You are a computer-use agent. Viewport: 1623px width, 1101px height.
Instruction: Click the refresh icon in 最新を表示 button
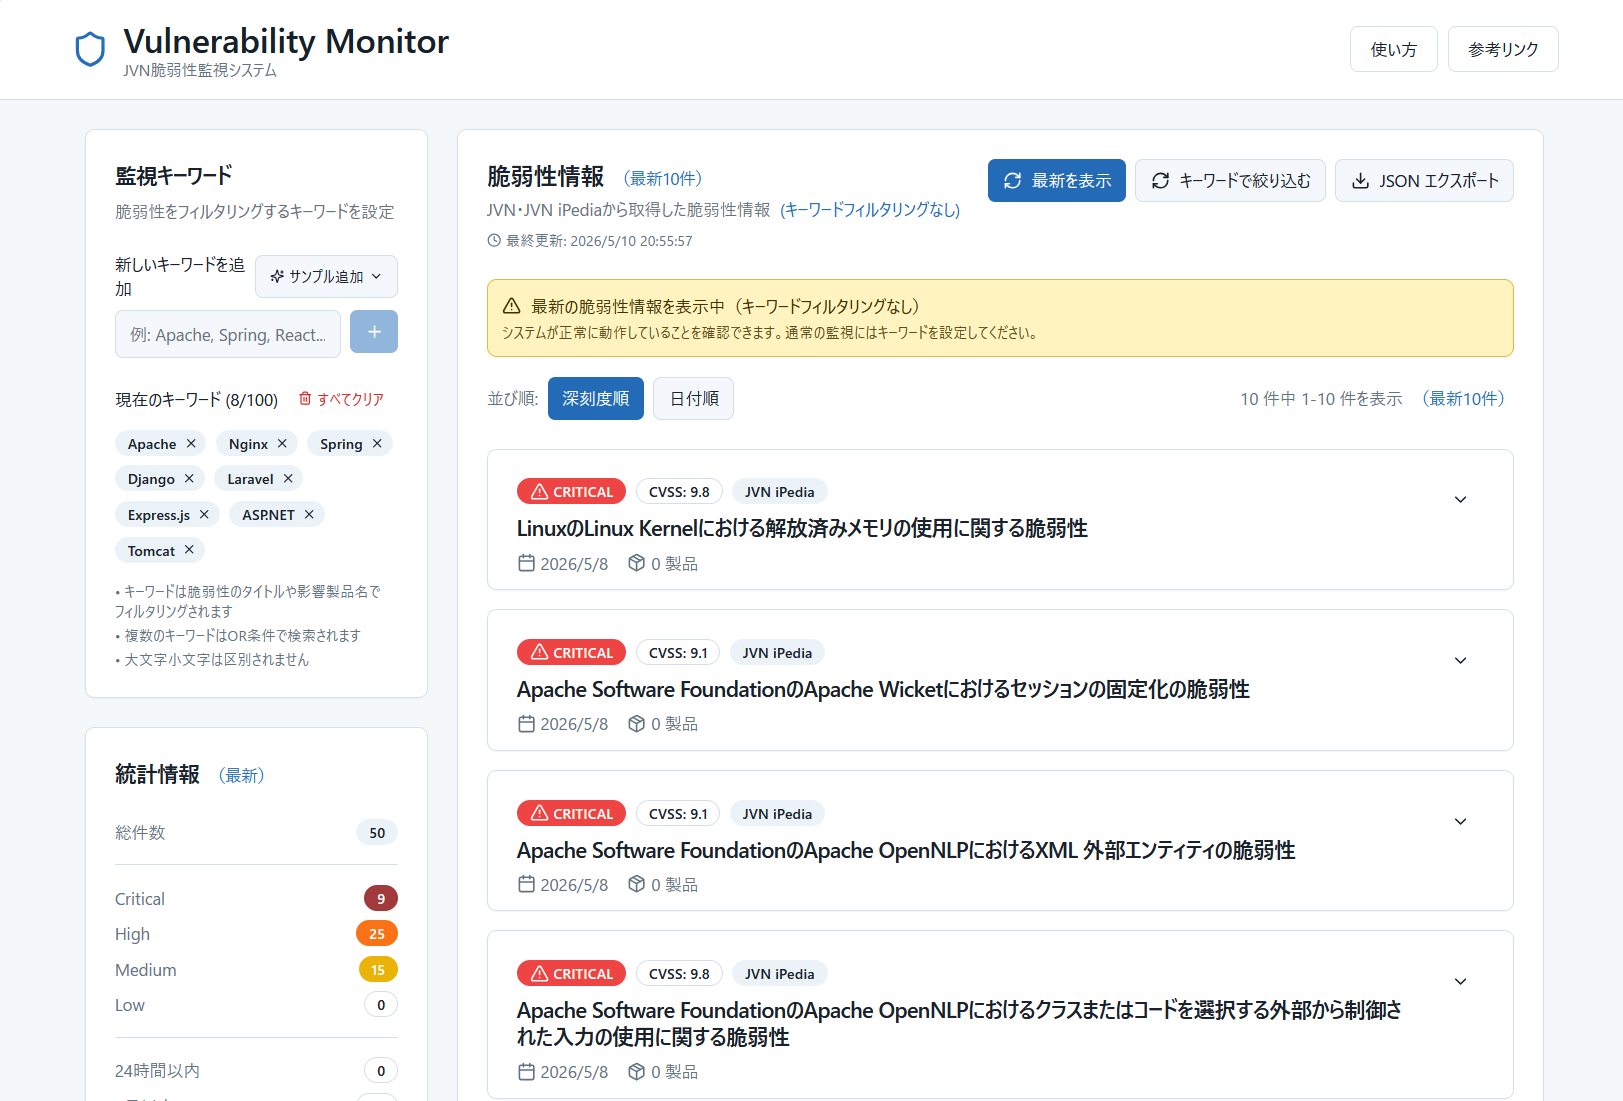click(1012, 180)
